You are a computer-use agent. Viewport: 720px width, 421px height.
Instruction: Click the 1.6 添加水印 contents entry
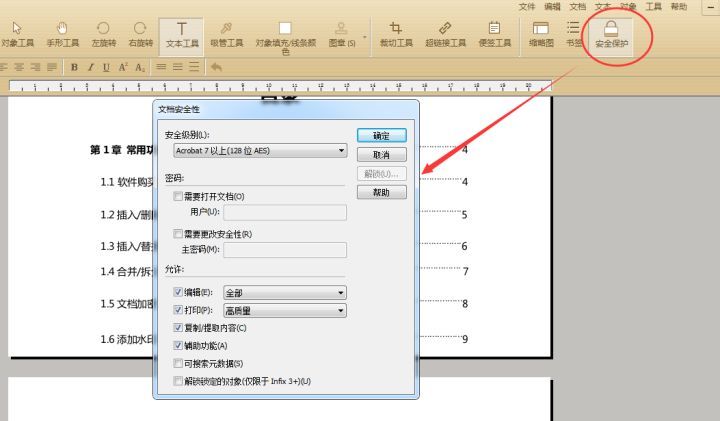(127, 339)
